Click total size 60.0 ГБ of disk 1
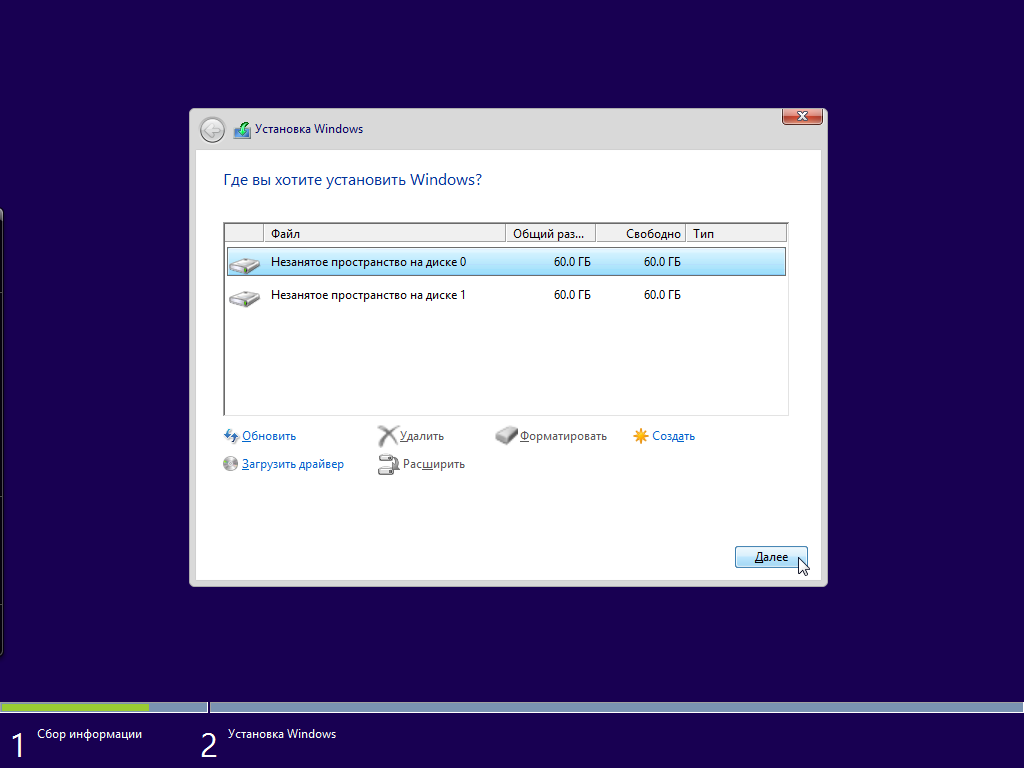The height and width of the screenshot is (768, 1024). pyautogui.click(x=572, y=295)
